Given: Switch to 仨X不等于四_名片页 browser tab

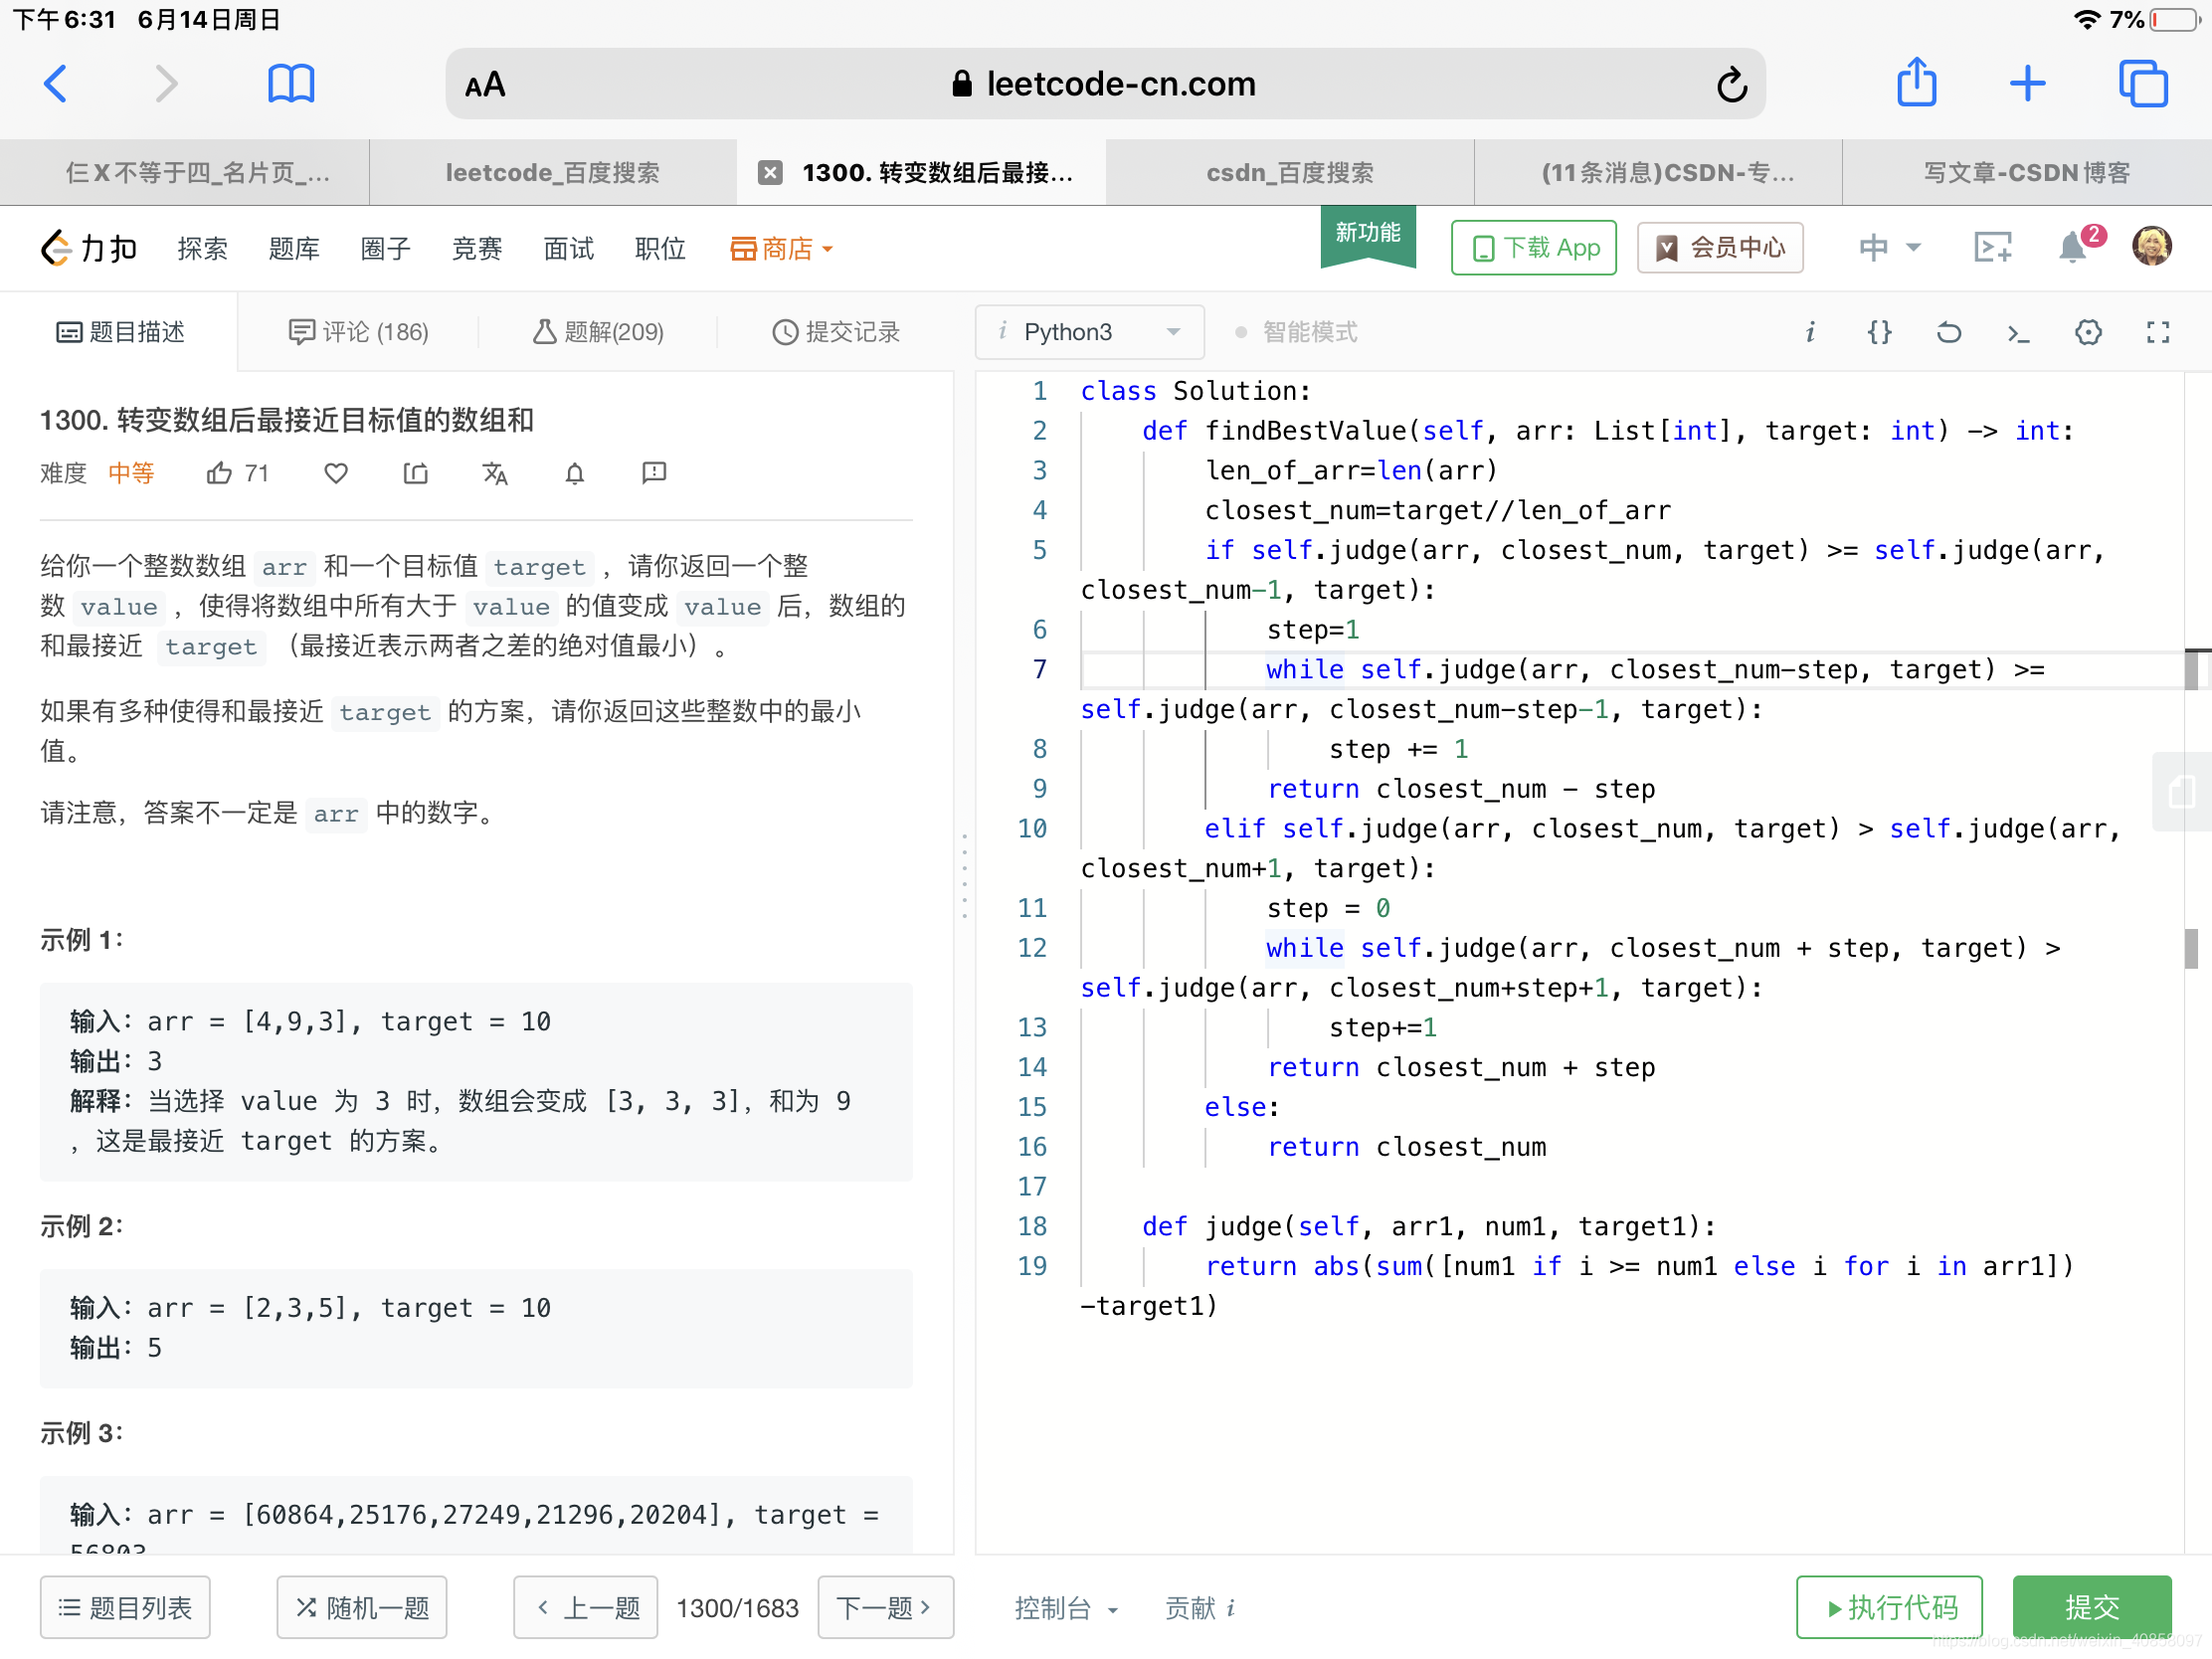Looking at the screenshot, I should pos(184,173).
